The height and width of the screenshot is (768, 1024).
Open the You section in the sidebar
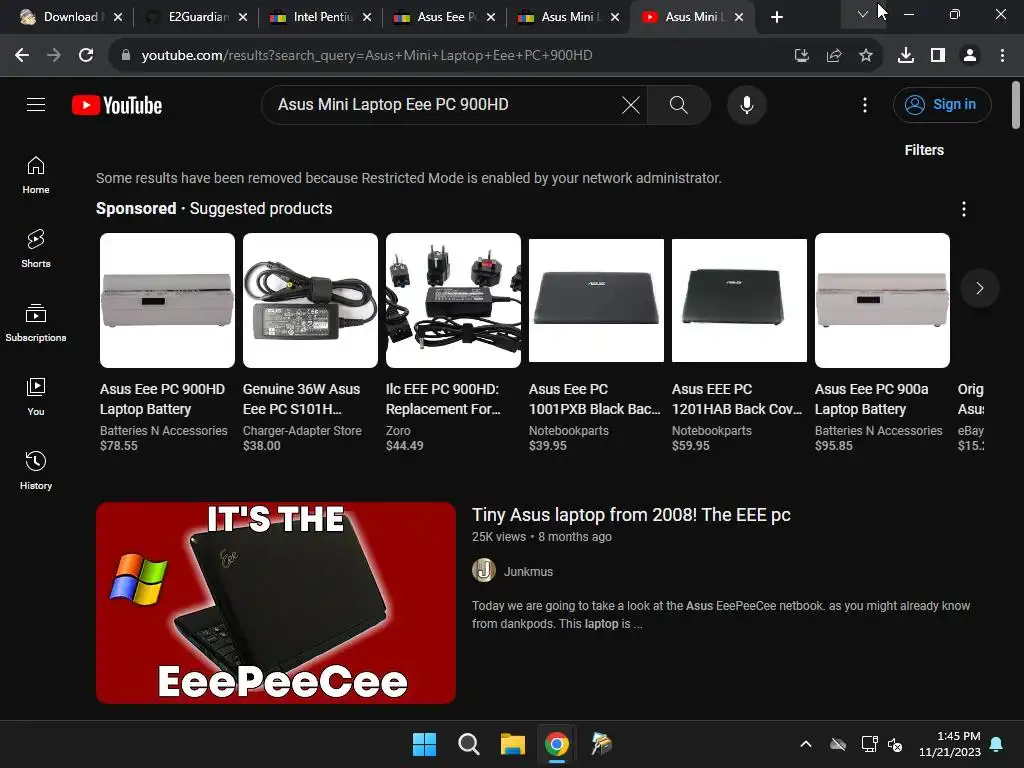(x=36, y=396)
